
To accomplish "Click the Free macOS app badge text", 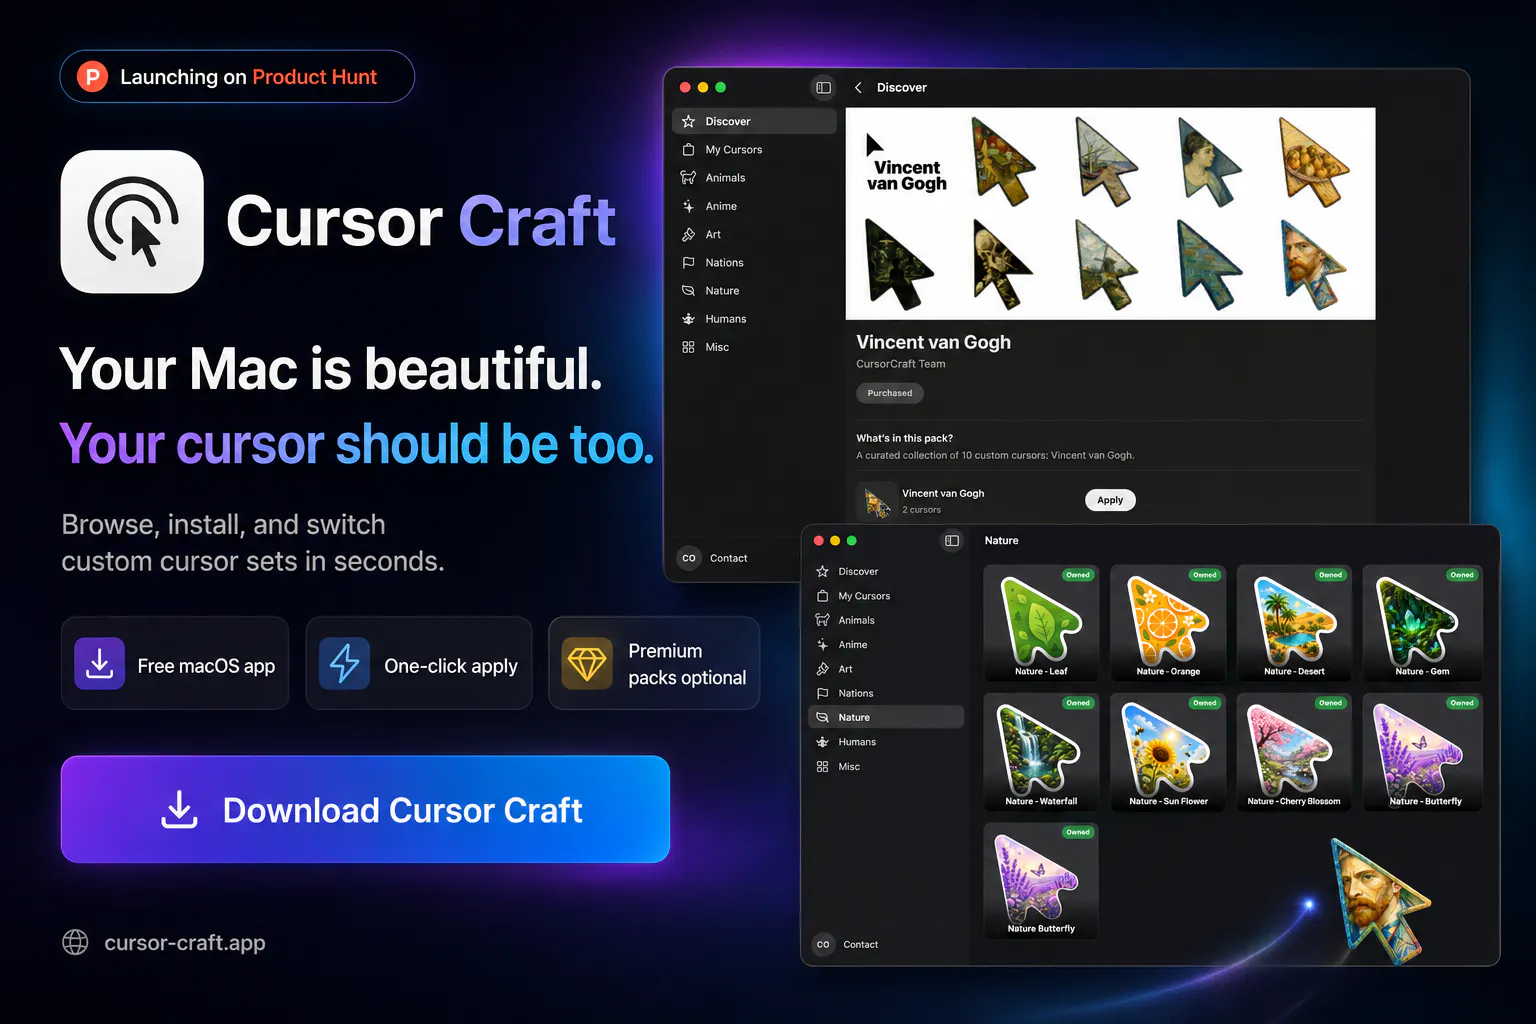I will [206, 666].
